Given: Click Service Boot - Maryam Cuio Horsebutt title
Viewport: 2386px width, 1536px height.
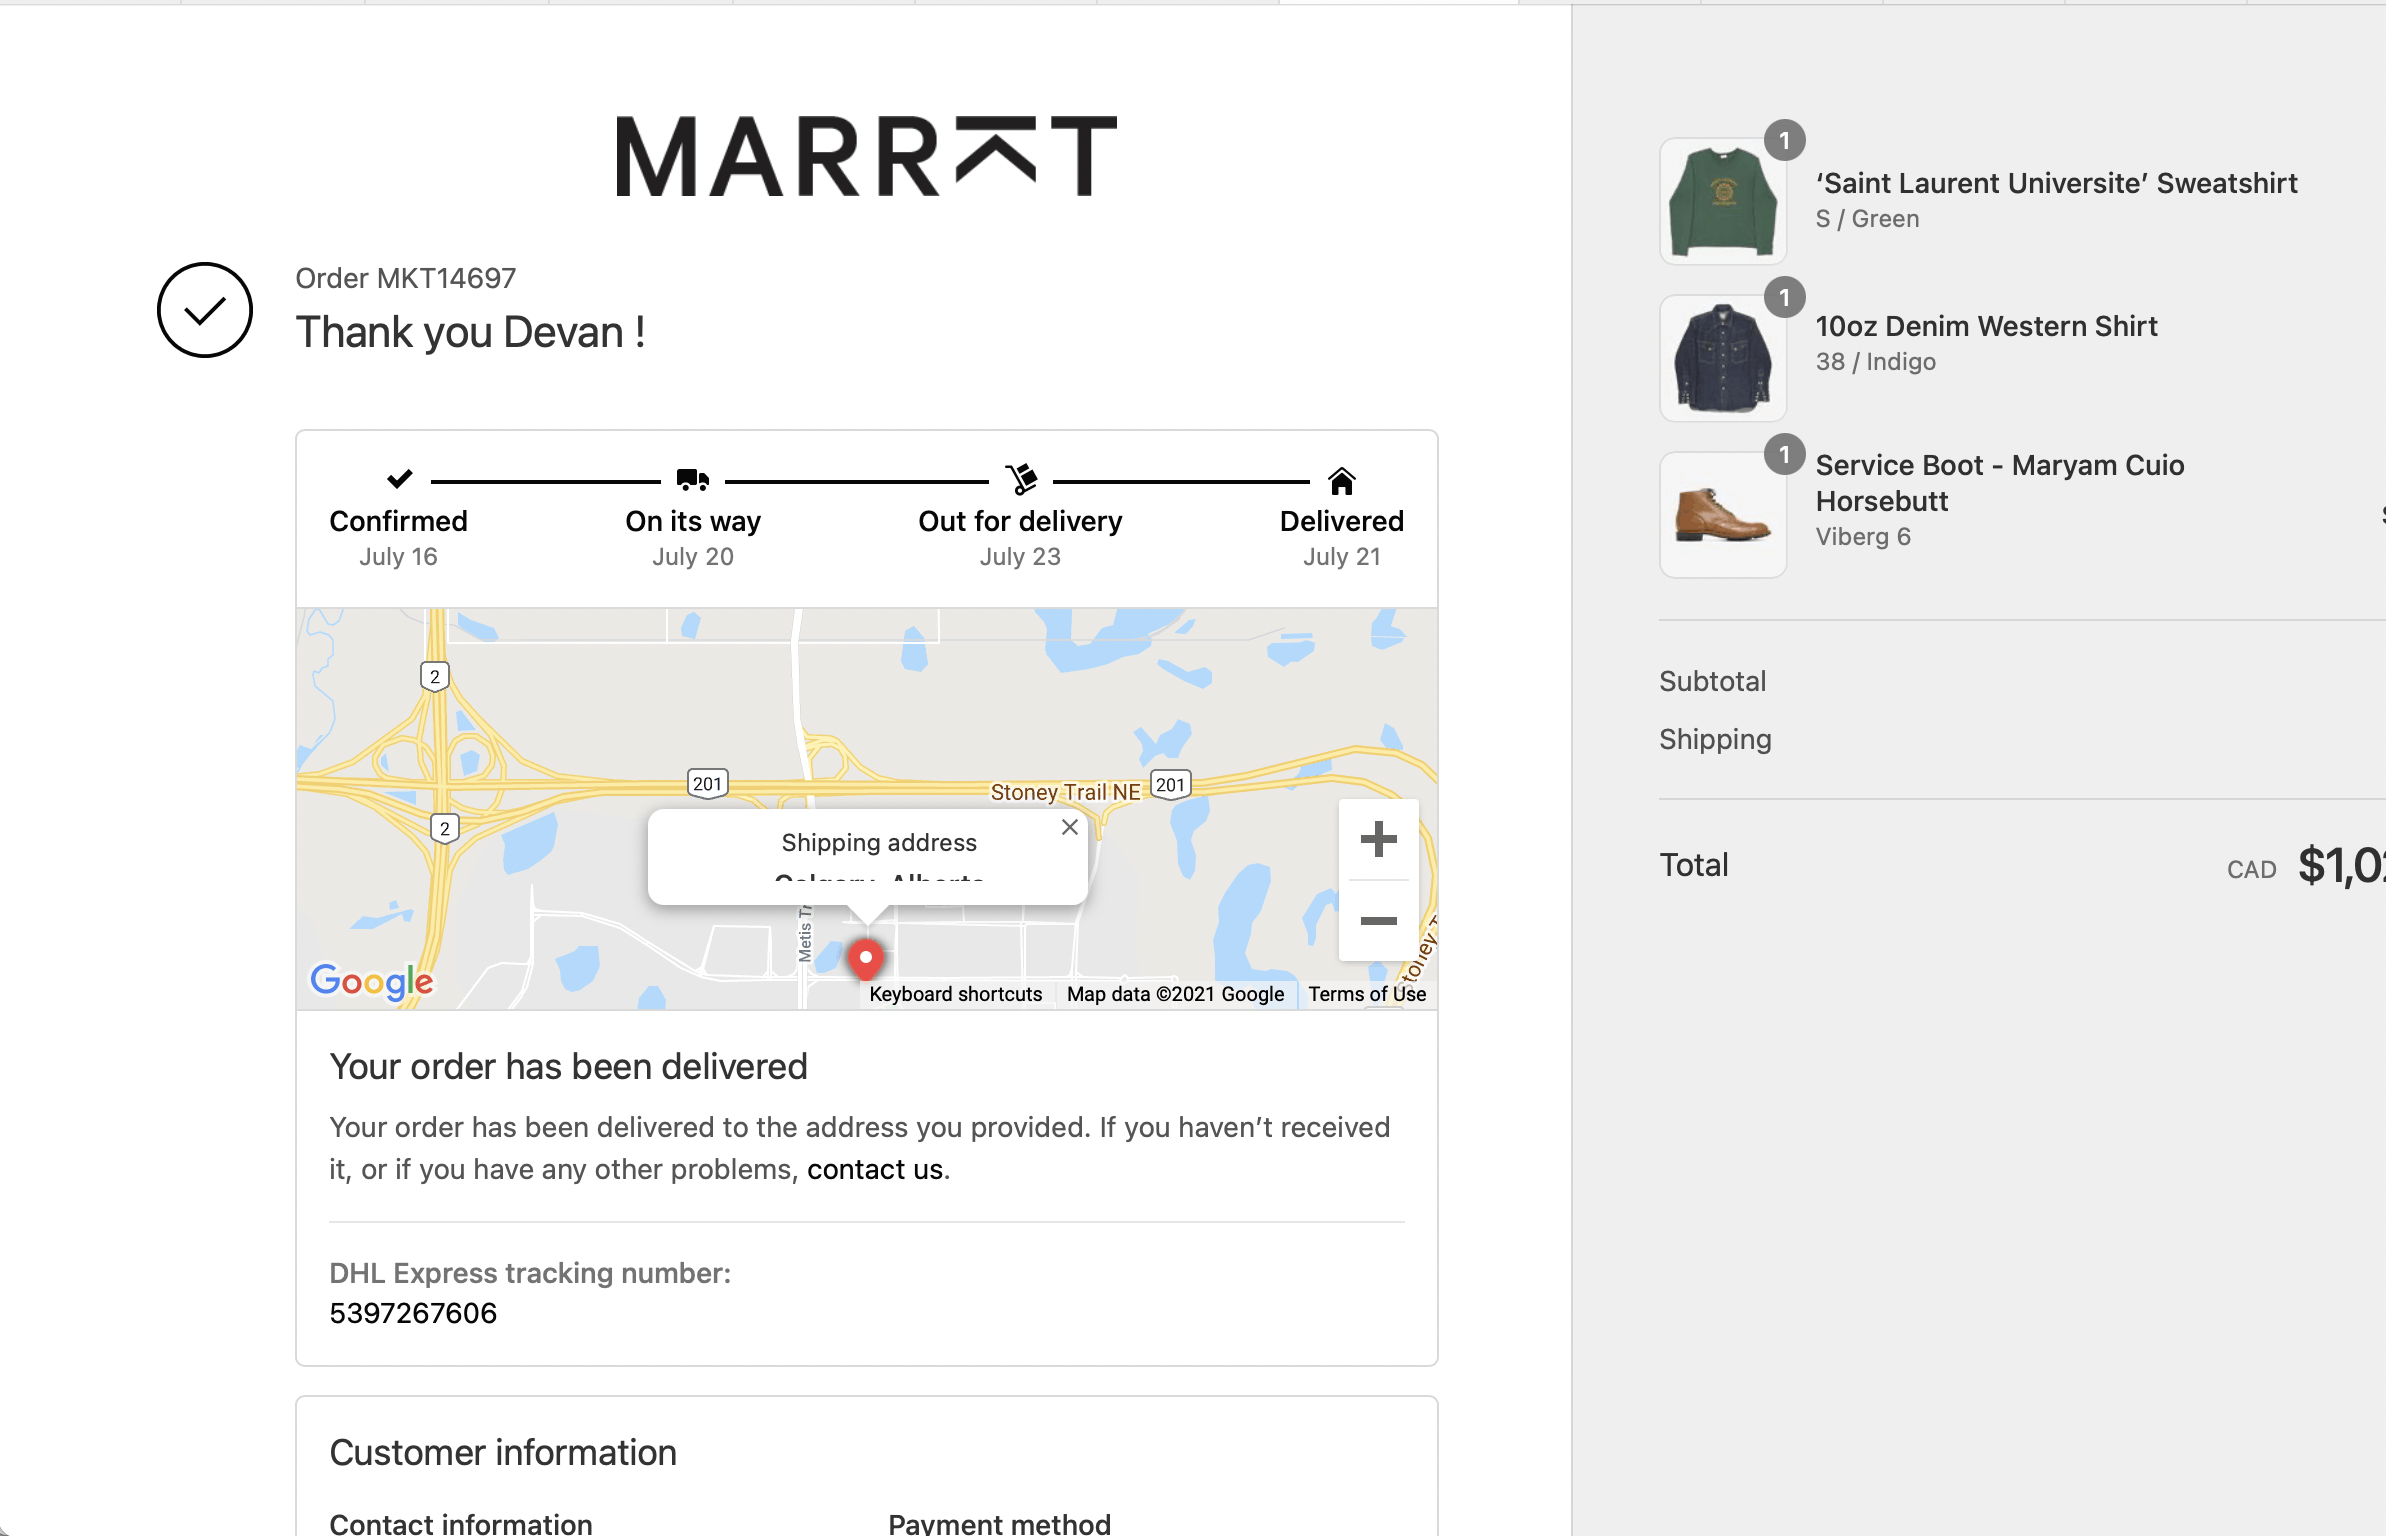Looking at the screenshot, I should 2000,483.
